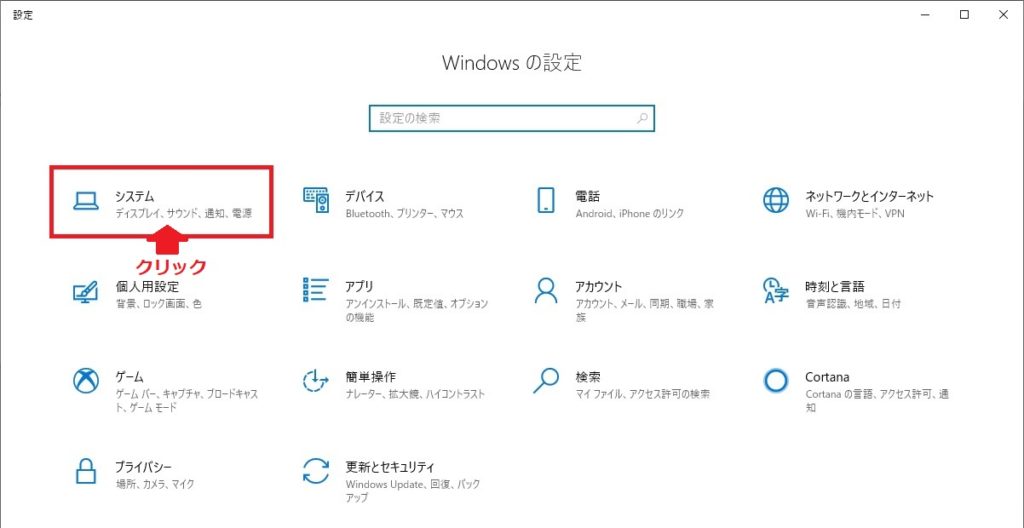Go to 個人用設定 label

click(x=147, y=287)
